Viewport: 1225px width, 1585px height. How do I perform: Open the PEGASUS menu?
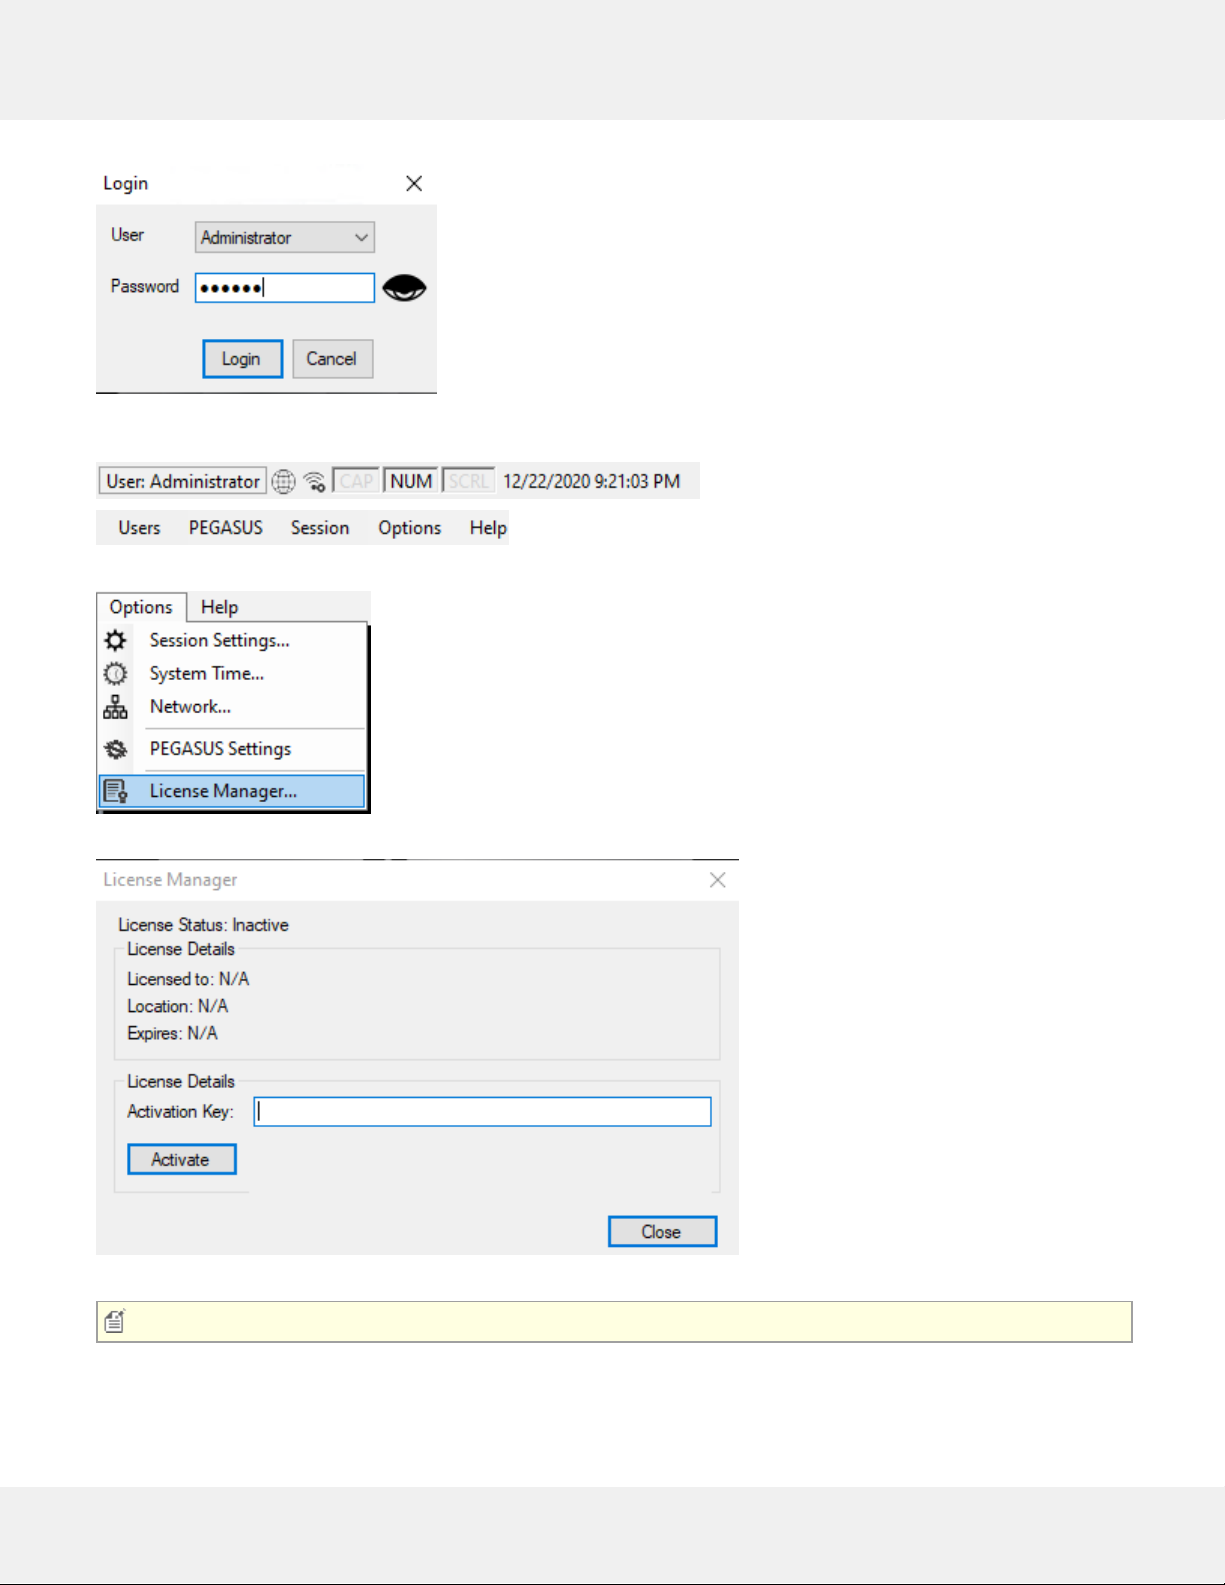226,528
